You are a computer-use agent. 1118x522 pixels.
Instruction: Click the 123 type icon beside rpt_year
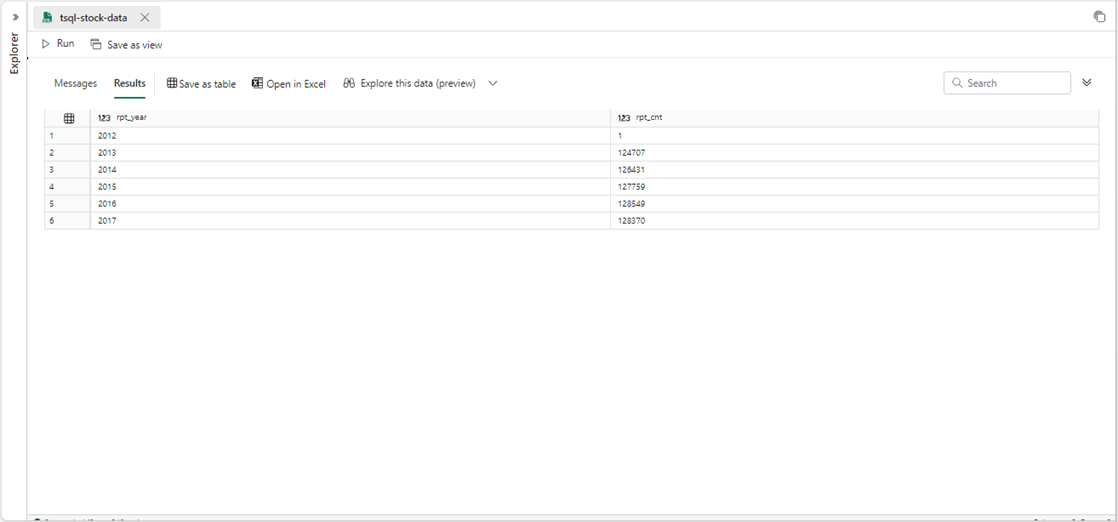(104, 118)
